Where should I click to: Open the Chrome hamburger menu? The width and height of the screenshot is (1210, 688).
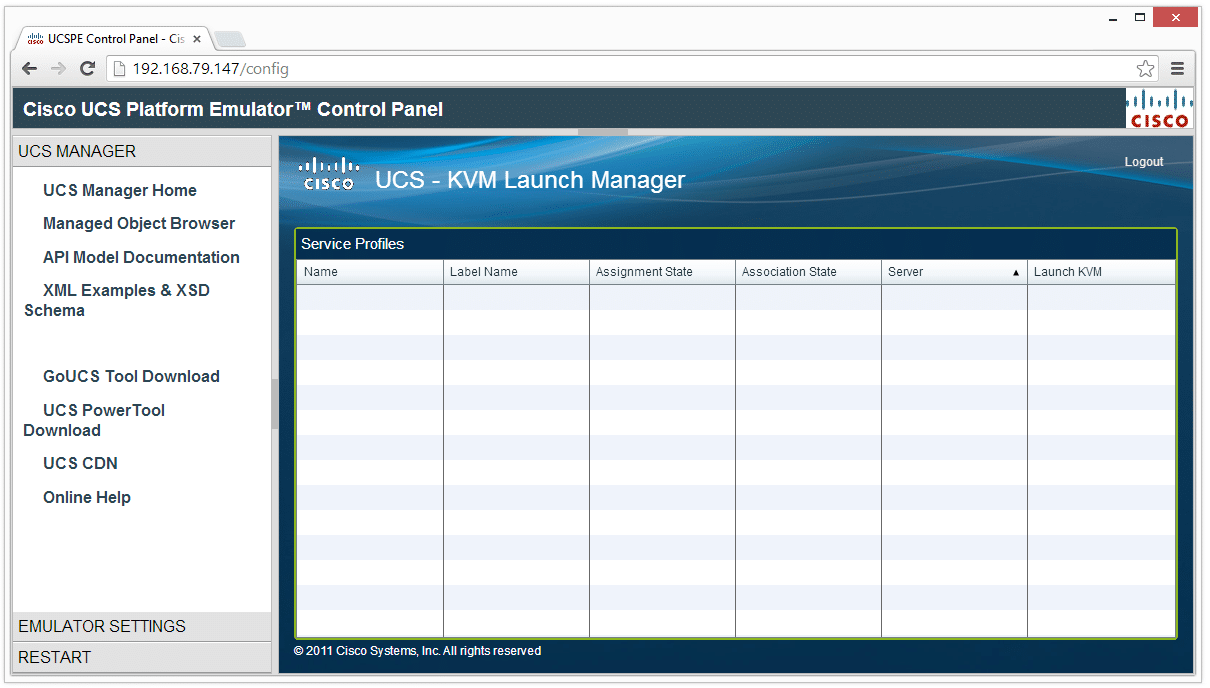click(x=1177, y=69)
